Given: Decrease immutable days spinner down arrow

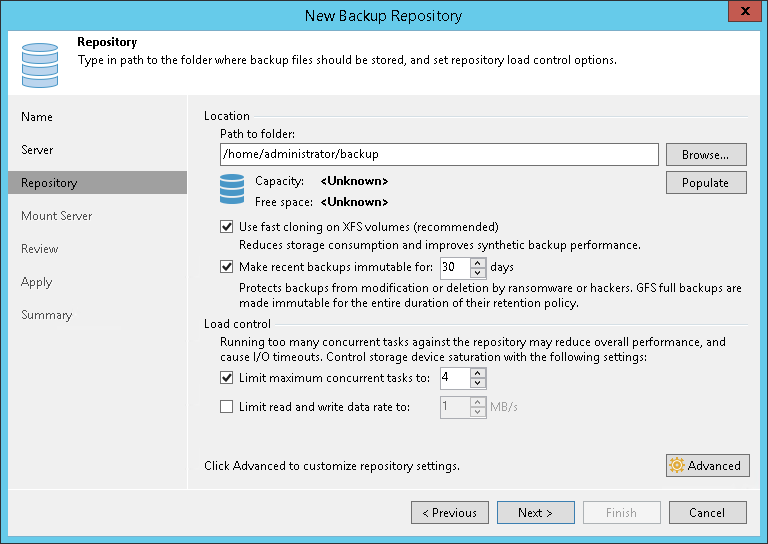Looking at the screenshot, I should pyautogui.click(x=478, y=272).
